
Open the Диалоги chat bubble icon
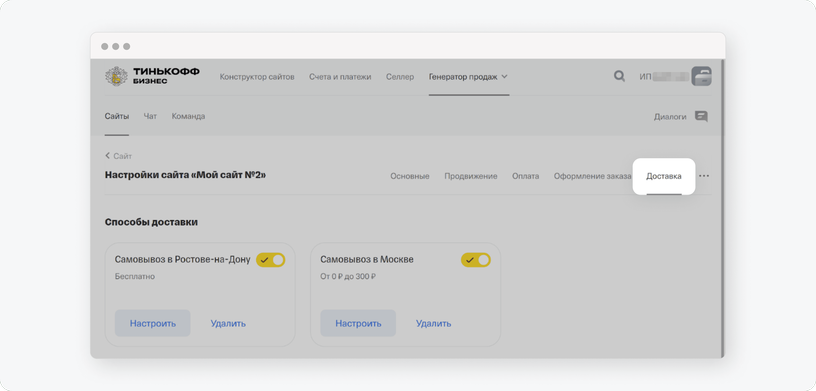tap(701, 117)
